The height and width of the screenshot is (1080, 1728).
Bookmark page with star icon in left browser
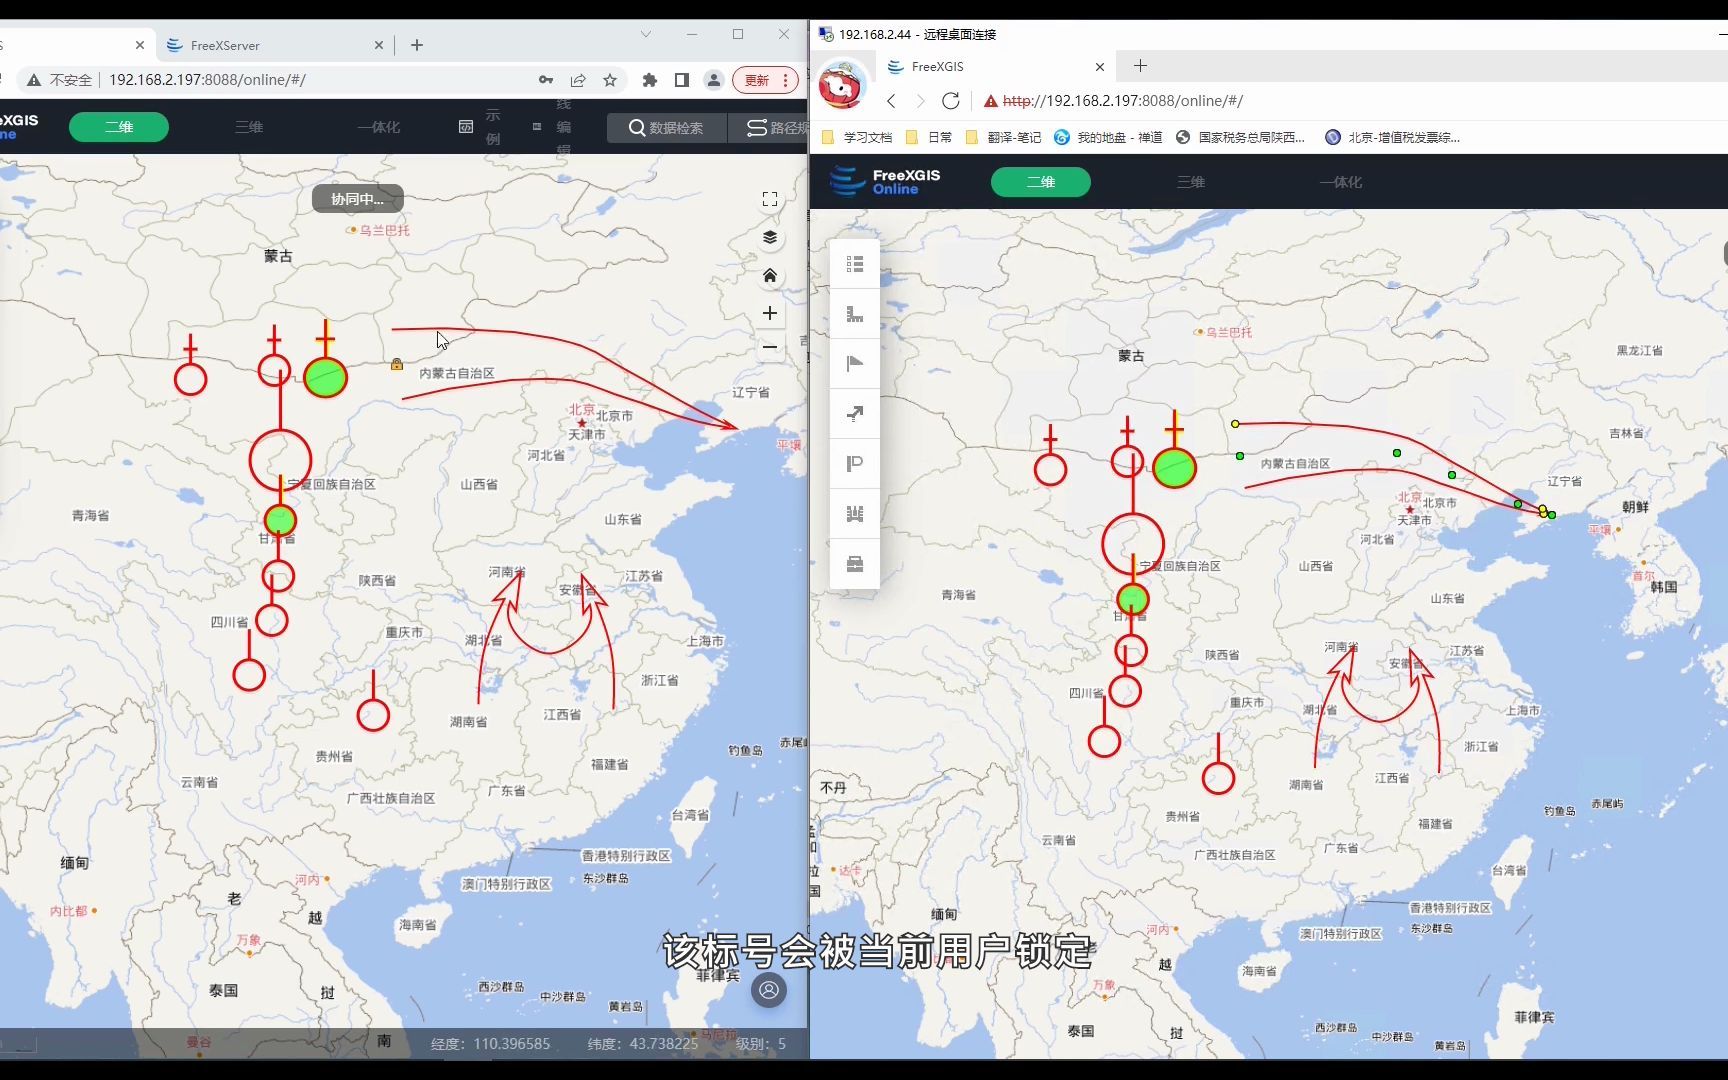tap(610, 80)
